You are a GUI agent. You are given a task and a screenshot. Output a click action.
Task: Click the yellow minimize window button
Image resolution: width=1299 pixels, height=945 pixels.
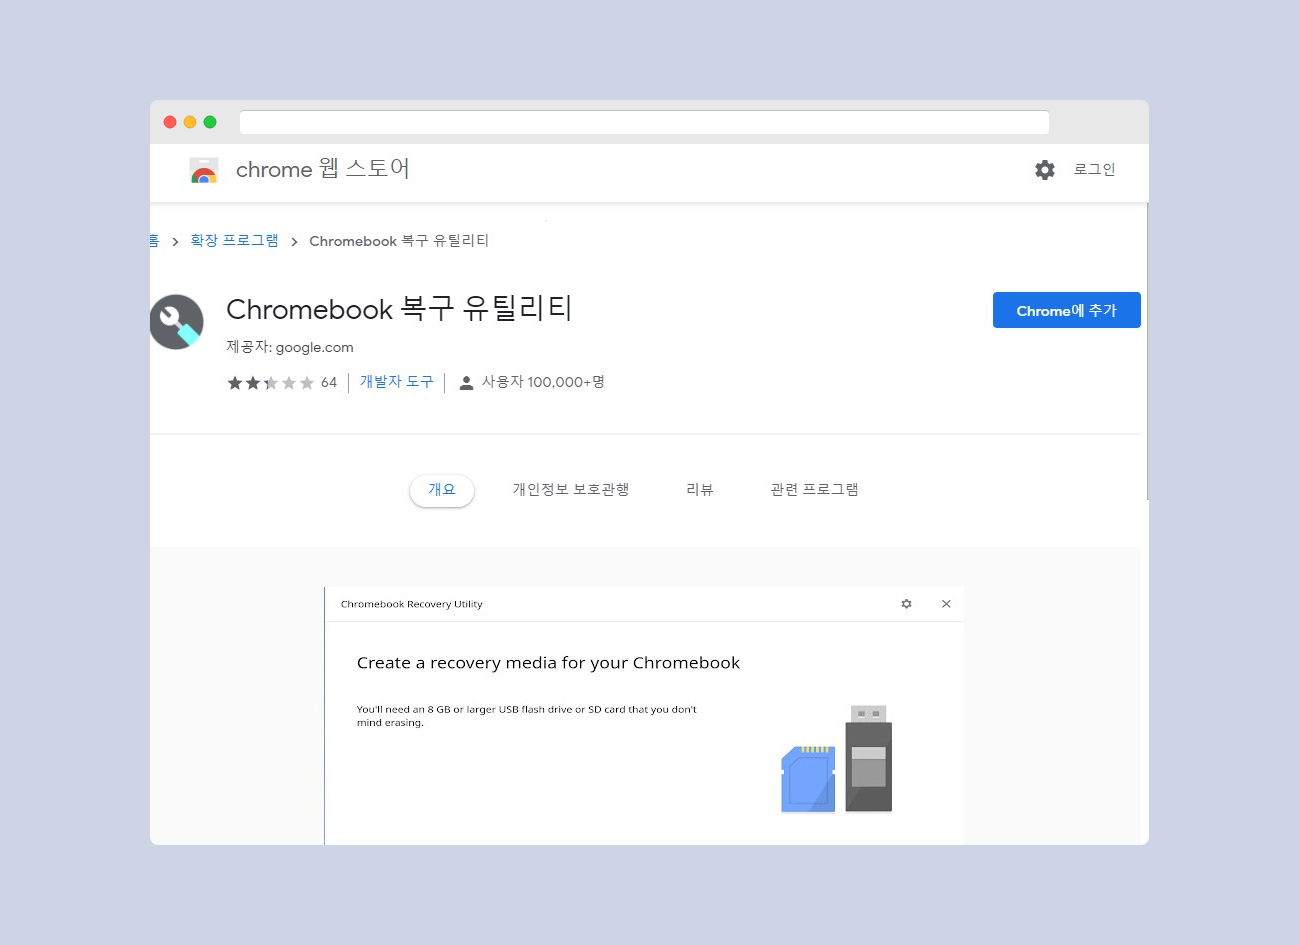point(190,122)
